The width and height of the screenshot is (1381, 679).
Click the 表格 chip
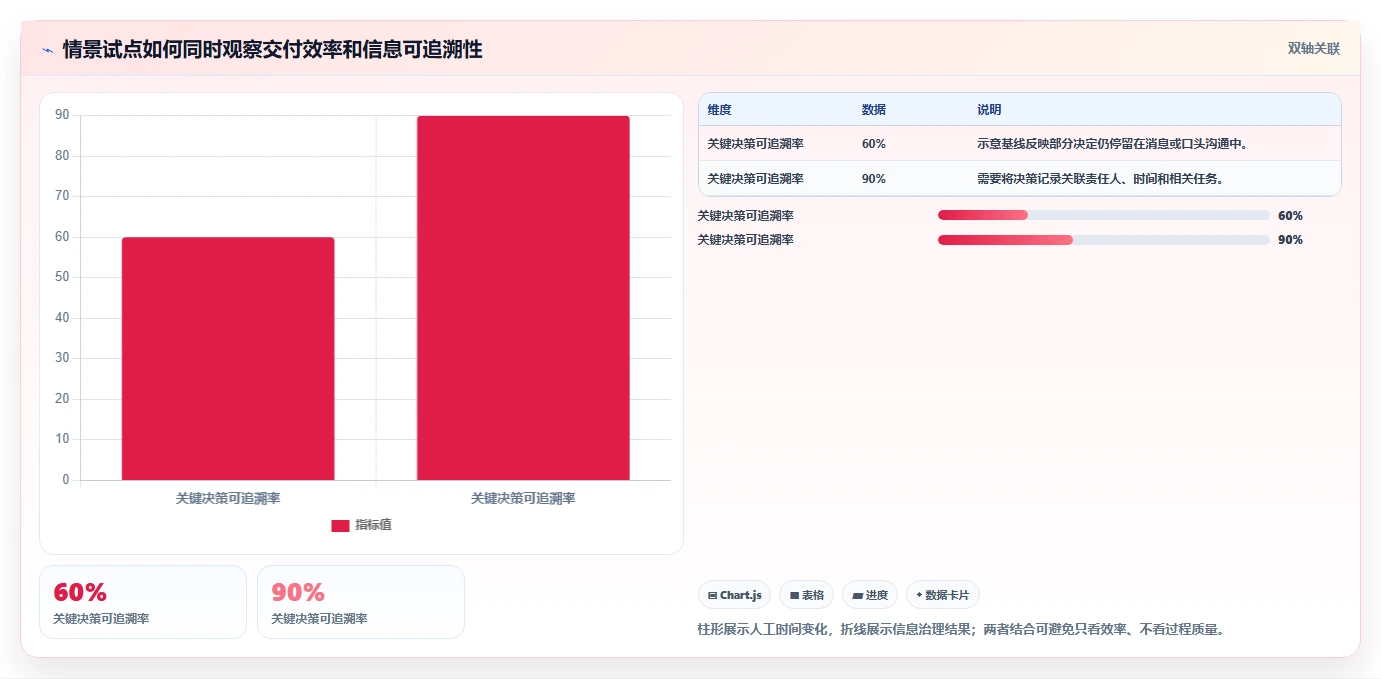pos(806,595)
